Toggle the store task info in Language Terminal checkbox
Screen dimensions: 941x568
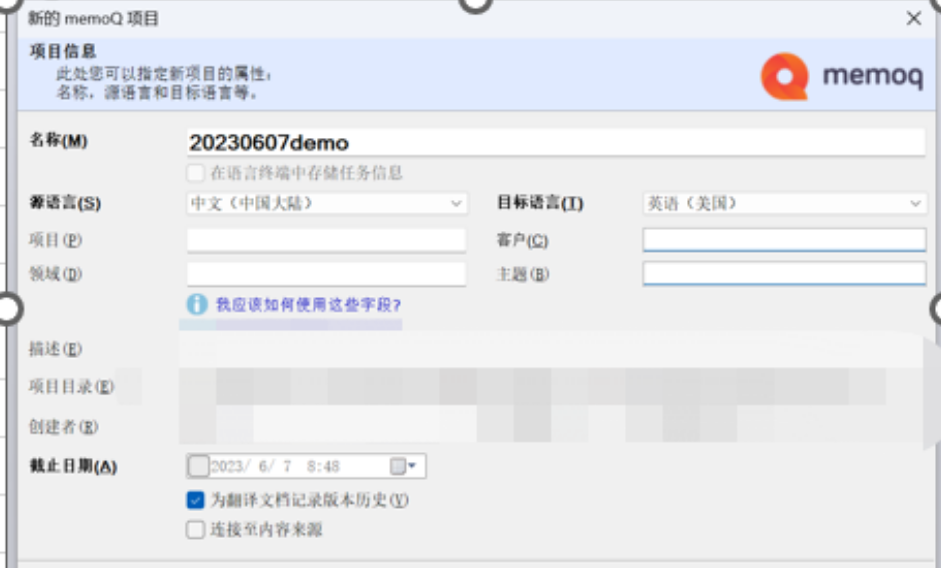(x=196, y=174)
